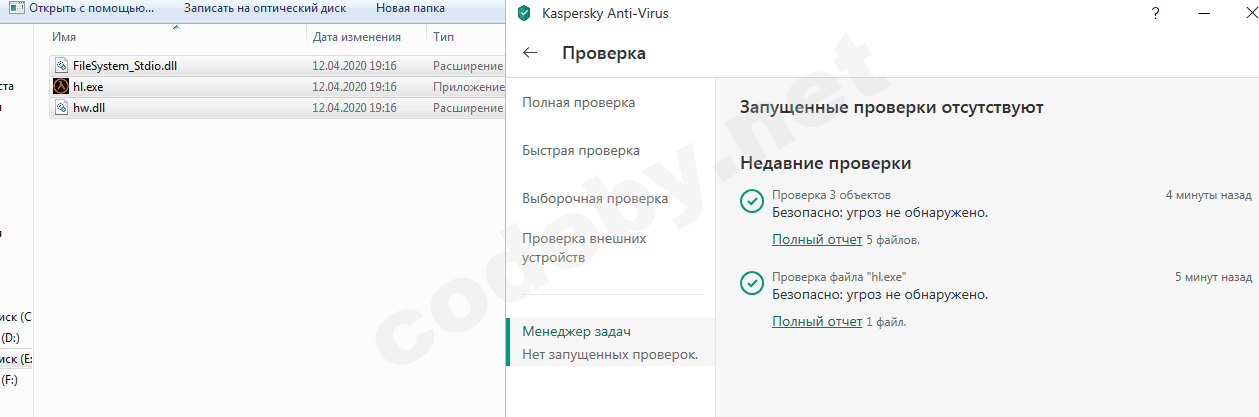Sort files by Имя column header
The height and width of the screenshot is (417, 1259).
65,37
